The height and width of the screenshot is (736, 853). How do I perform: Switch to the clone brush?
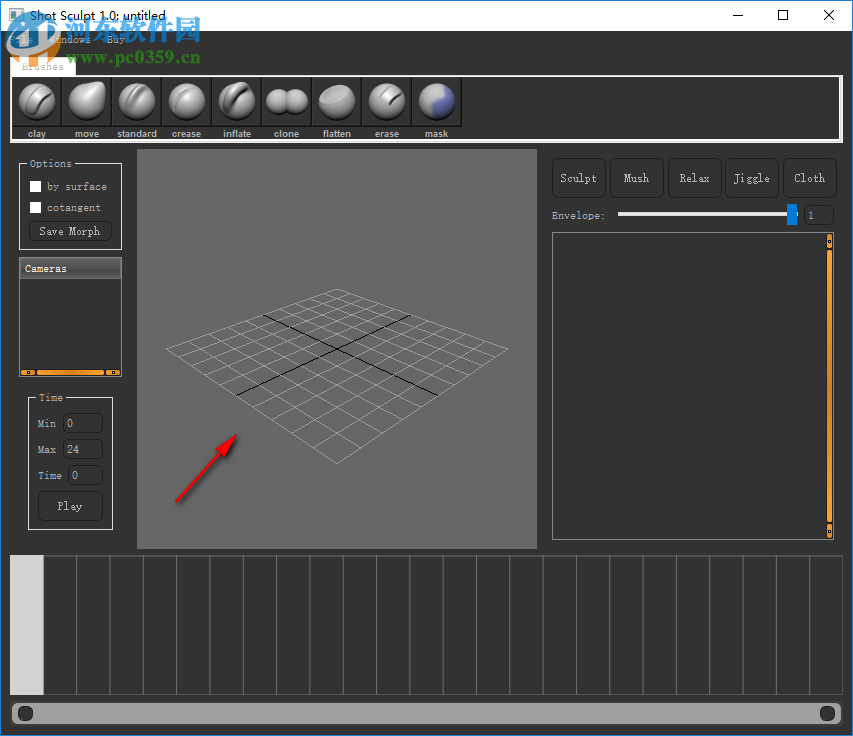(287, 102)
